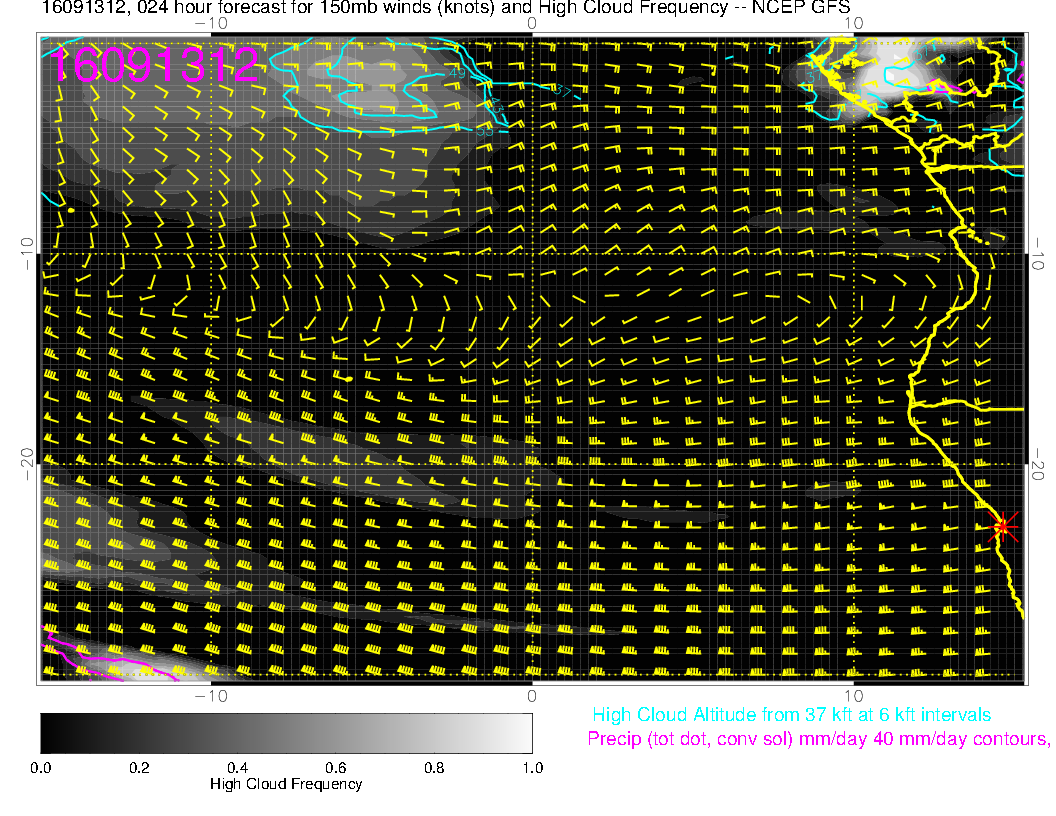Image resolution: width=1056 pixels, height=816 pixels.
Task: Click the top axis longitude label -10
Action: click(211, 23)
